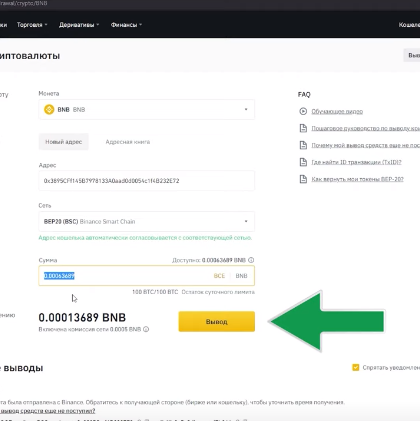Open Почему мой вывод средств FAQ link
Viewport: 420px width, 421px height.
366,145
